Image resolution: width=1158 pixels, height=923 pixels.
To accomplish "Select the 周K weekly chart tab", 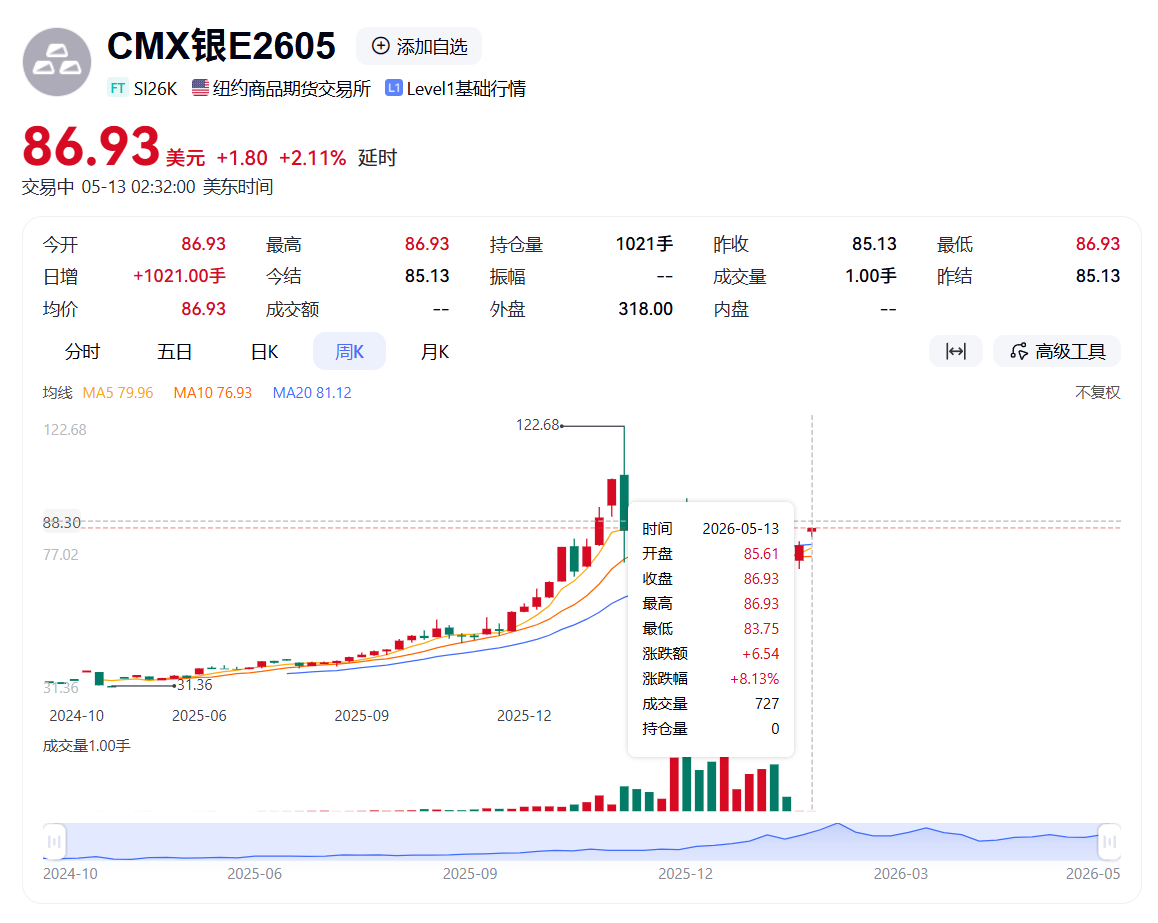I will click(349, 351).
